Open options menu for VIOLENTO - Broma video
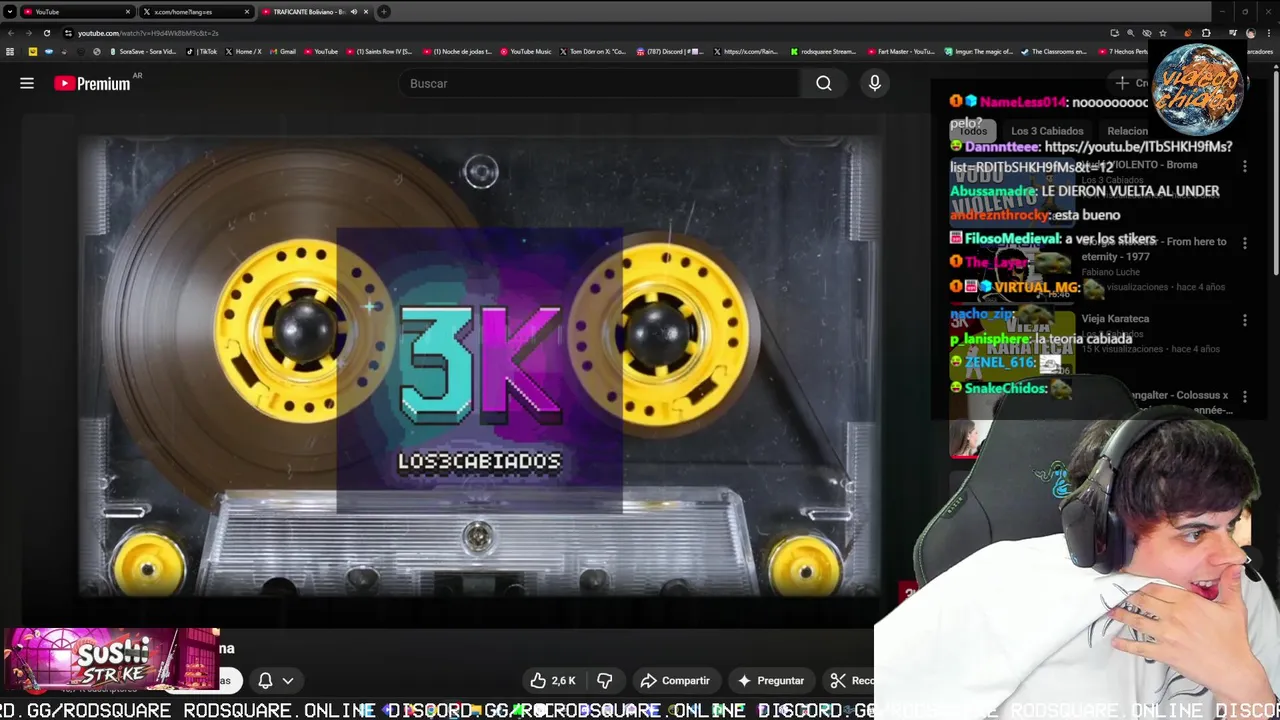This screenshot has height=720, width=1280. click(1245, 166)
